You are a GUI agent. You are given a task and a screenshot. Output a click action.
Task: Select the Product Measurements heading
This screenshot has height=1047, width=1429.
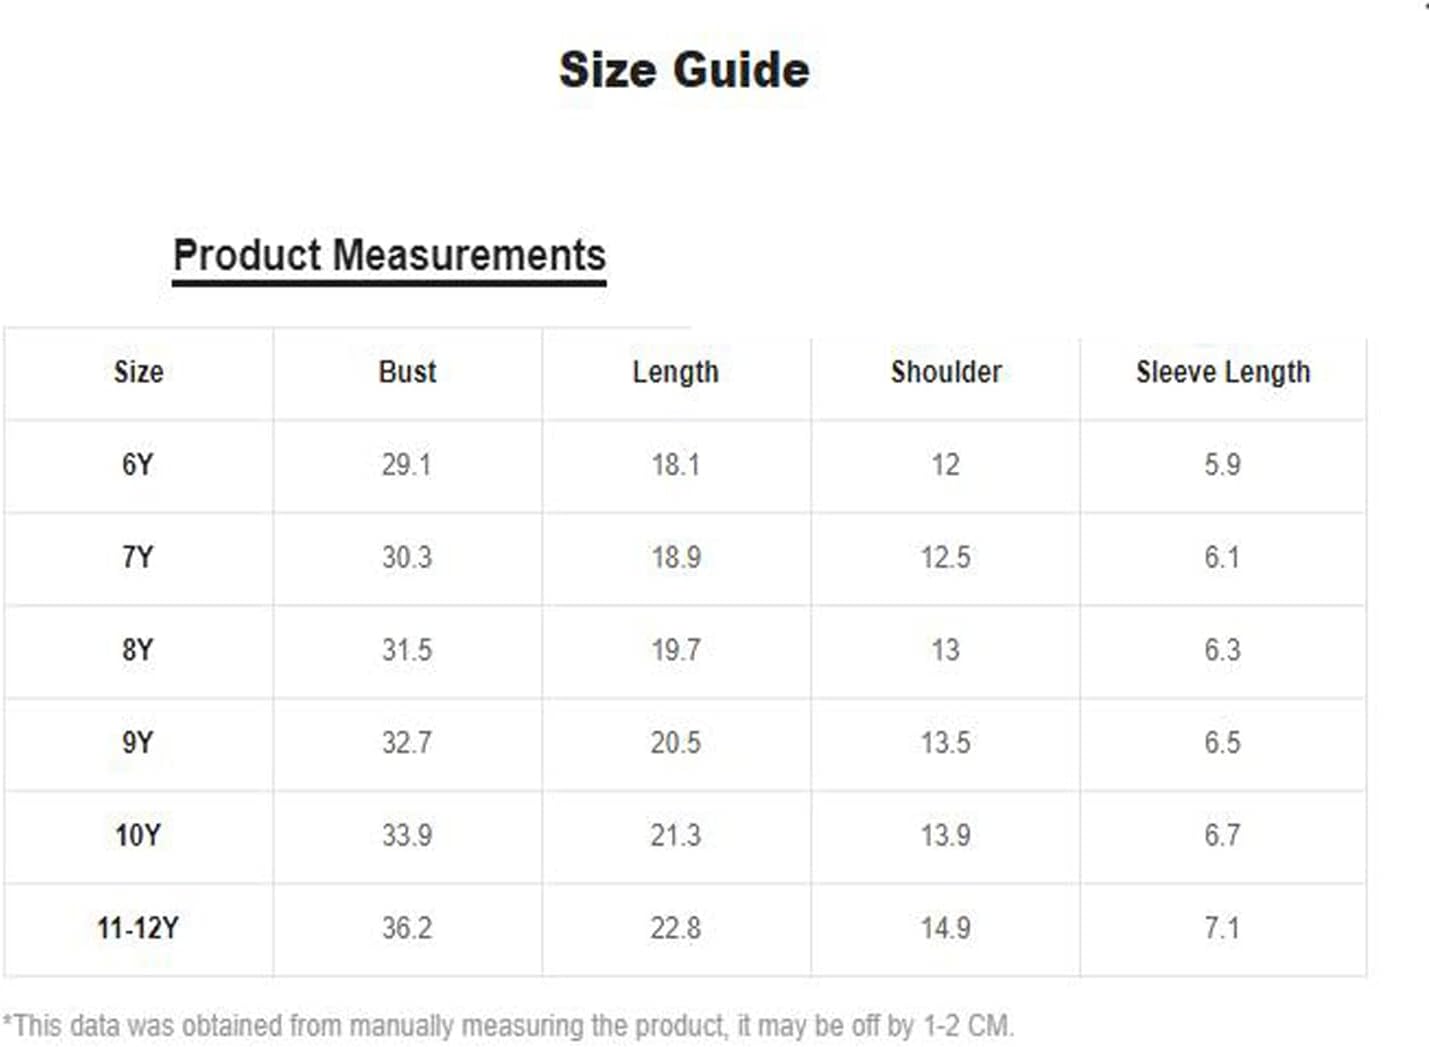coord(389,255)
